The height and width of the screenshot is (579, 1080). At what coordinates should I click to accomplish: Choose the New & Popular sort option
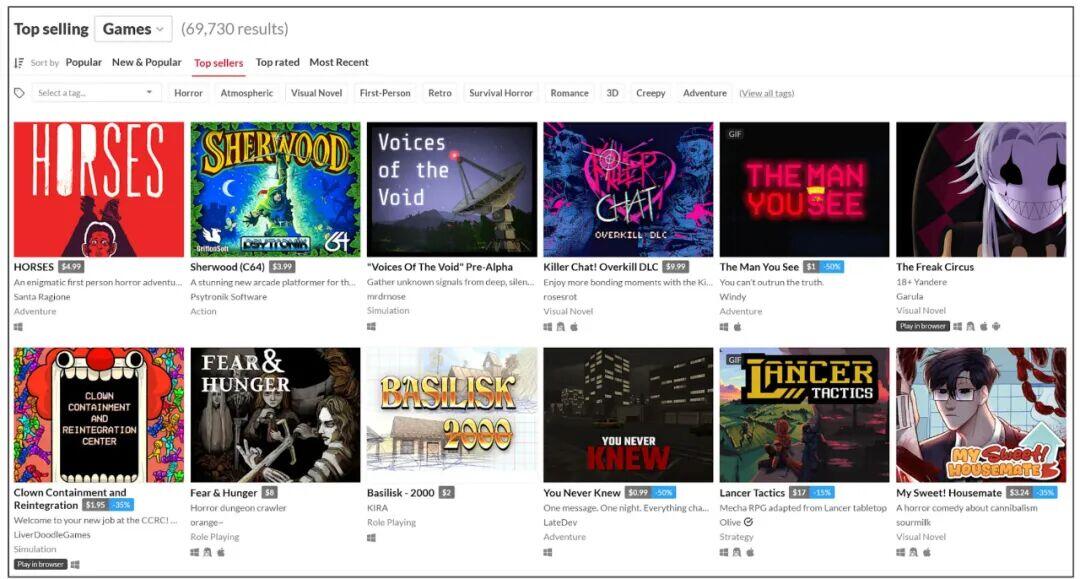(x=147, y=62)
